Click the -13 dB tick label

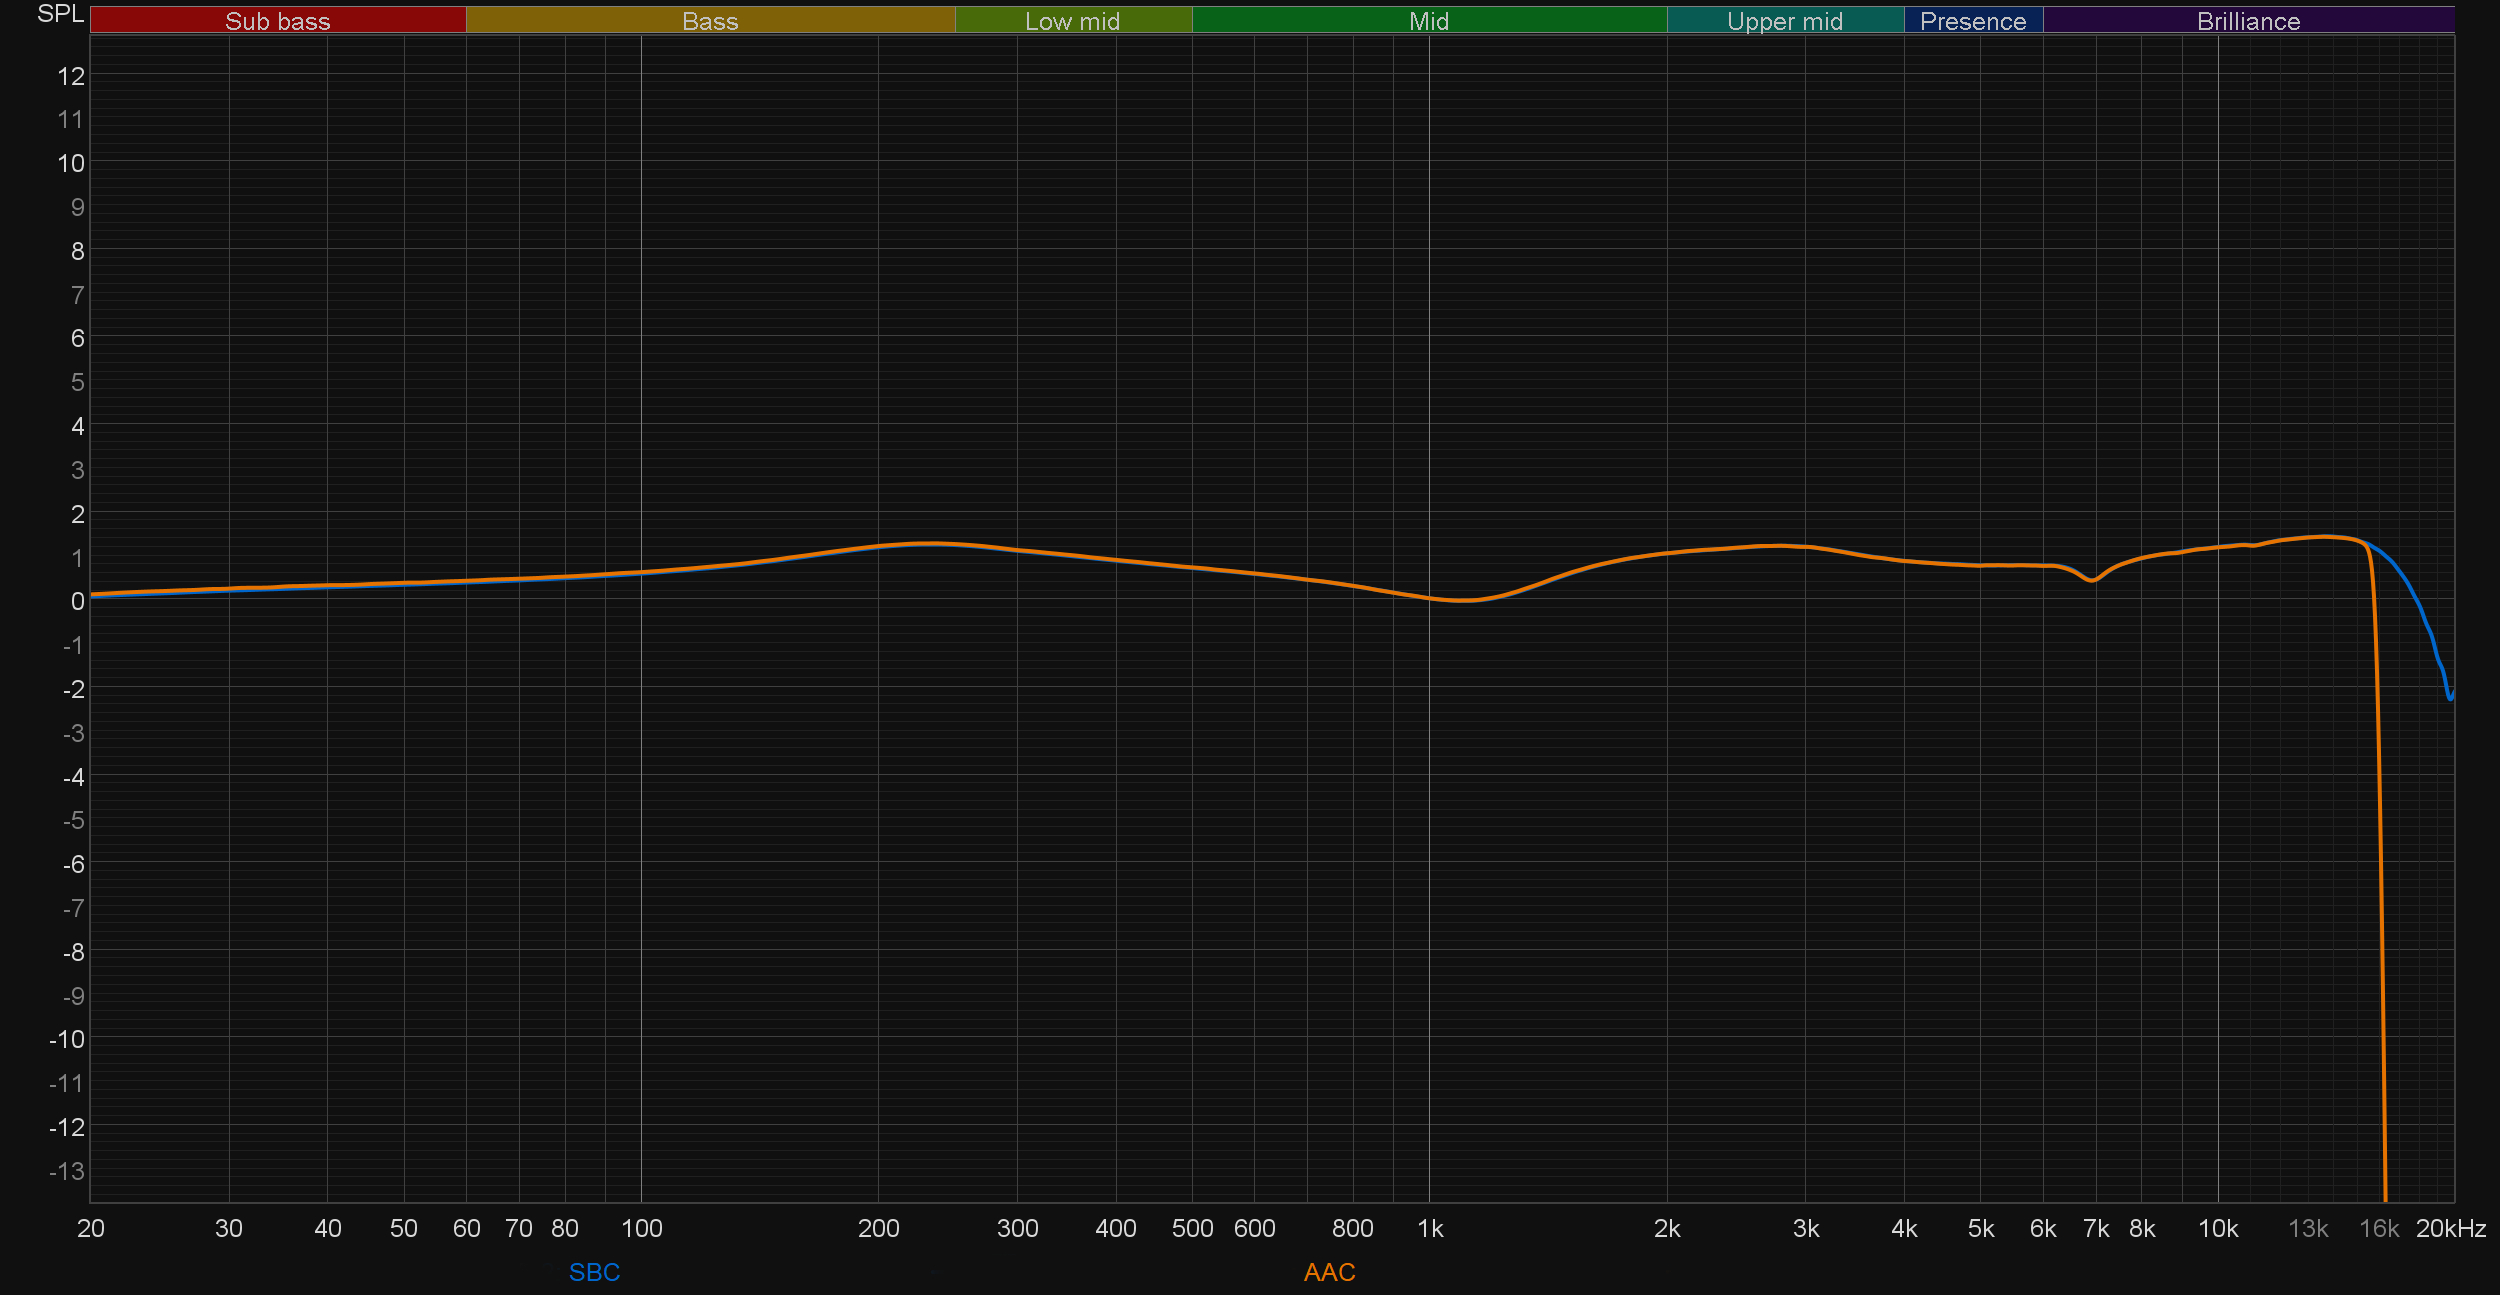click(67, 1170)
